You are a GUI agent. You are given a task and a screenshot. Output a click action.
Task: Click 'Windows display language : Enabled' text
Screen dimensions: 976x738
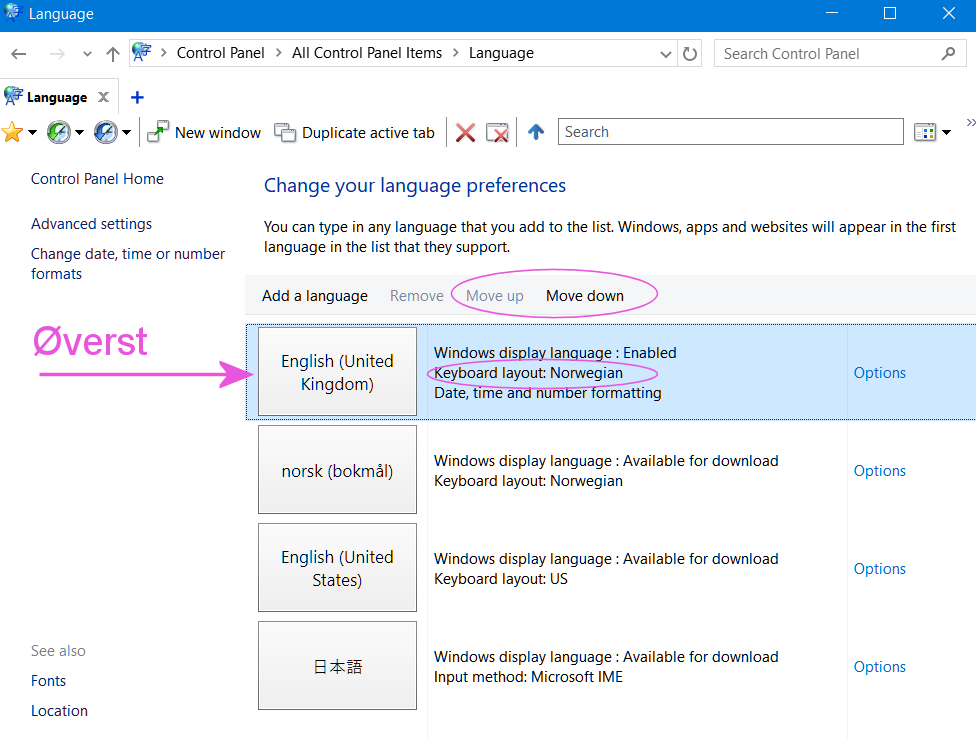555,353
